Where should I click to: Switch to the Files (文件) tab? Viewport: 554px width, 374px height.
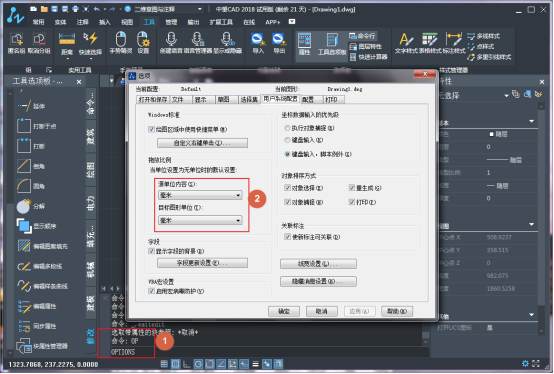point(181,100)
